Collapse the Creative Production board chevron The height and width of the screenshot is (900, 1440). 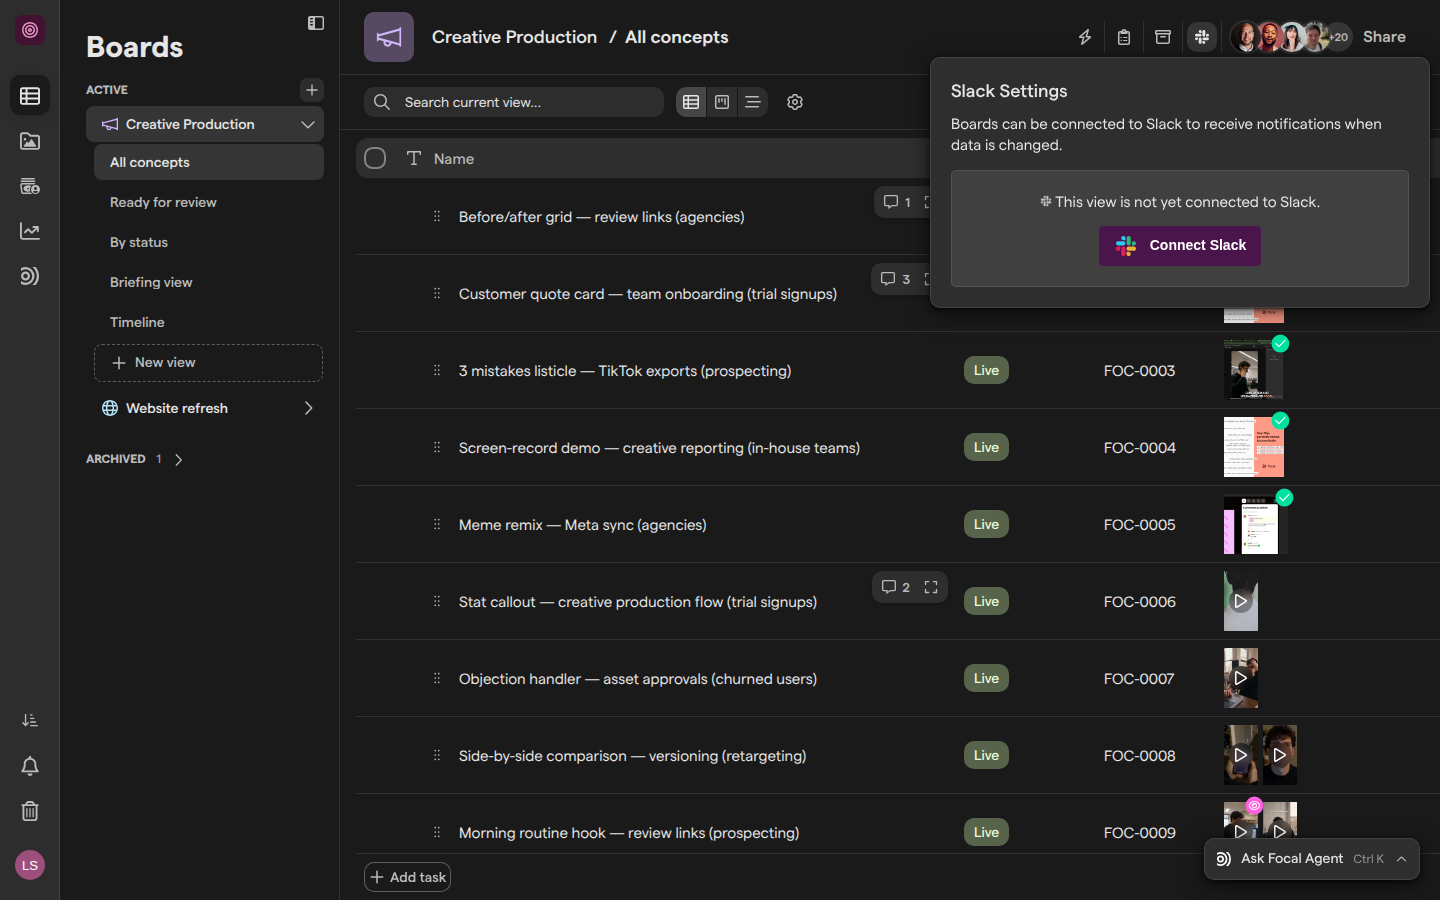click(x=308, y=124)
